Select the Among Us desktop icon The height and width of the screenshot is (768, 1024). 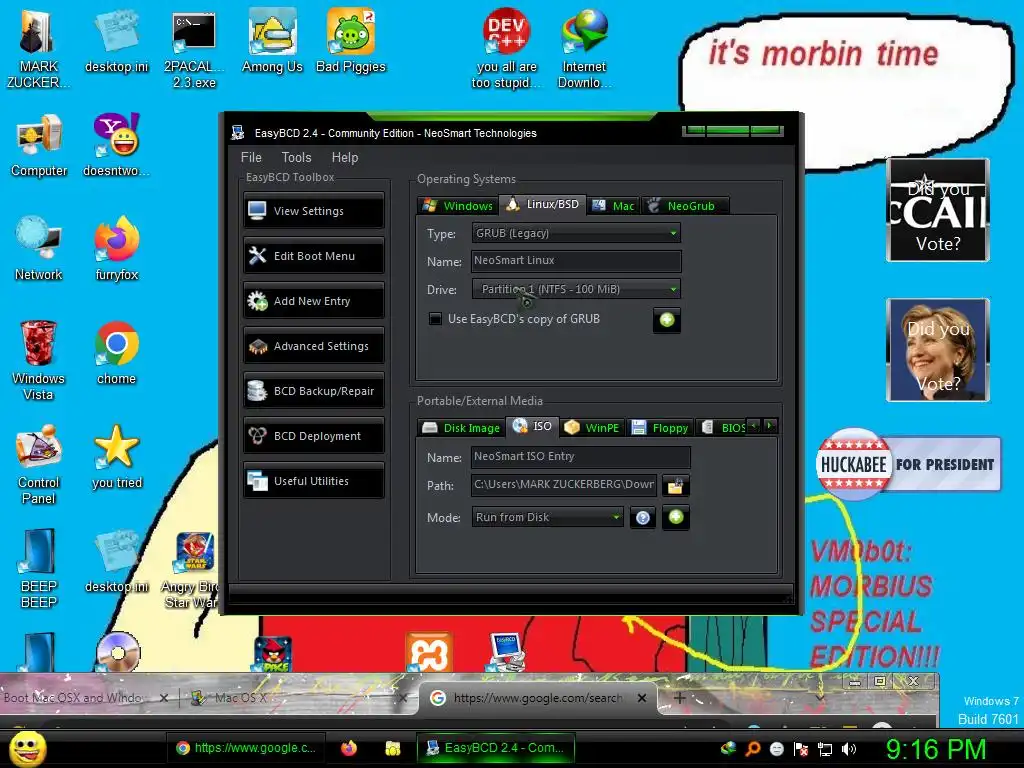272,42
